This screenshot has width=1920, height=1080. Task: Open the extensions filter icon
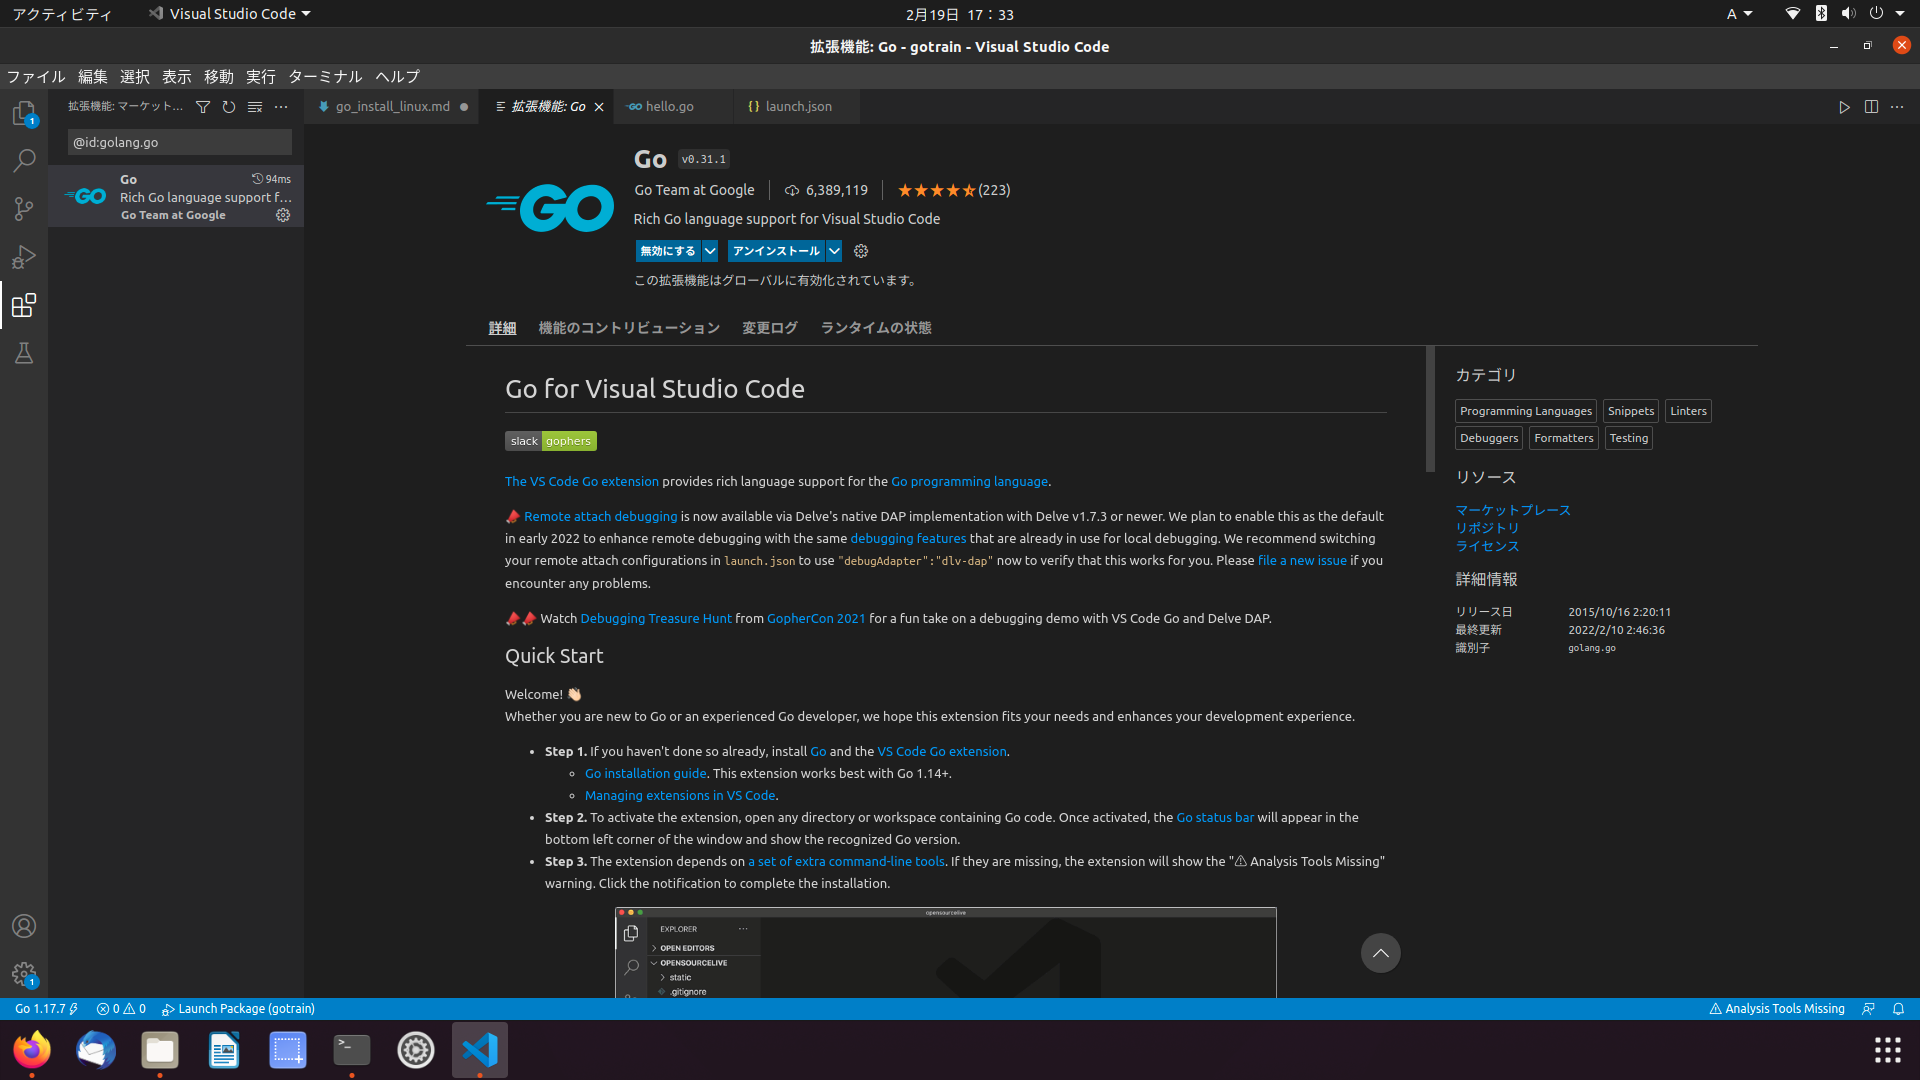203,106
